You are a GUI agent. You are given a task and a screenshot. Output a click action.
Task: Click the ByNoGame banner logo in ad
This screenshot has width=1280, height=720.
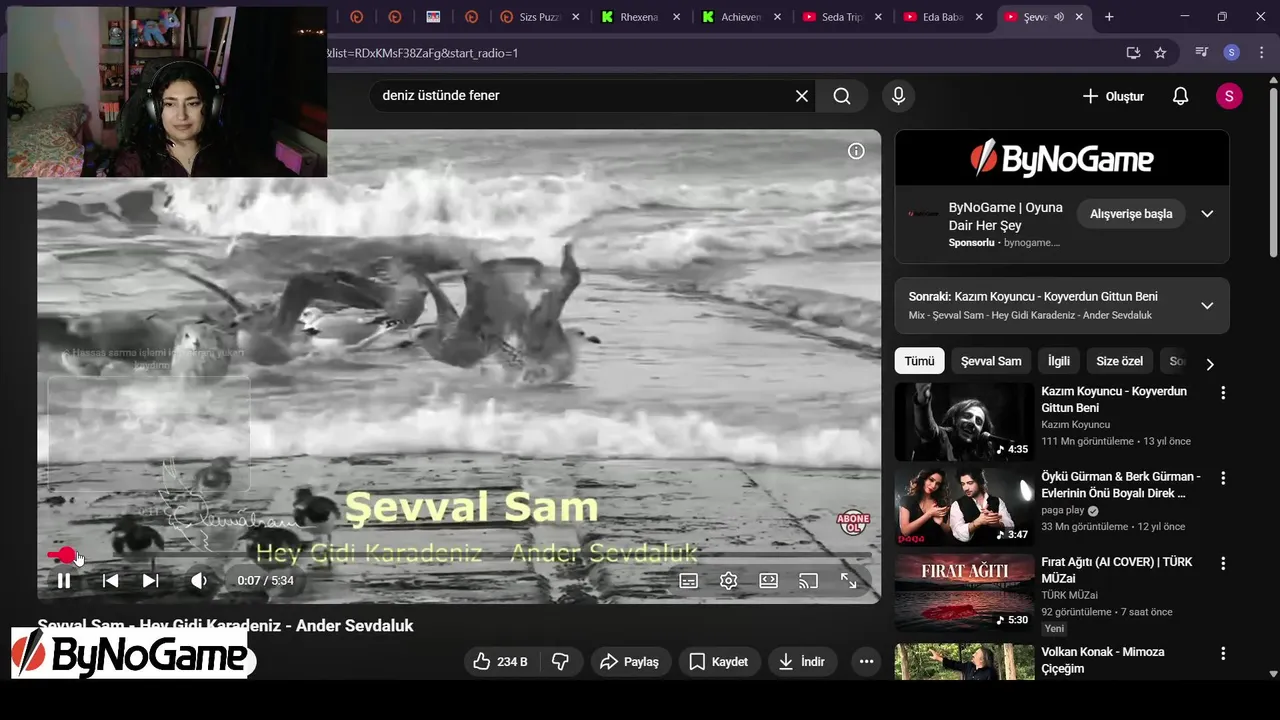click(x=1062, y=158)
